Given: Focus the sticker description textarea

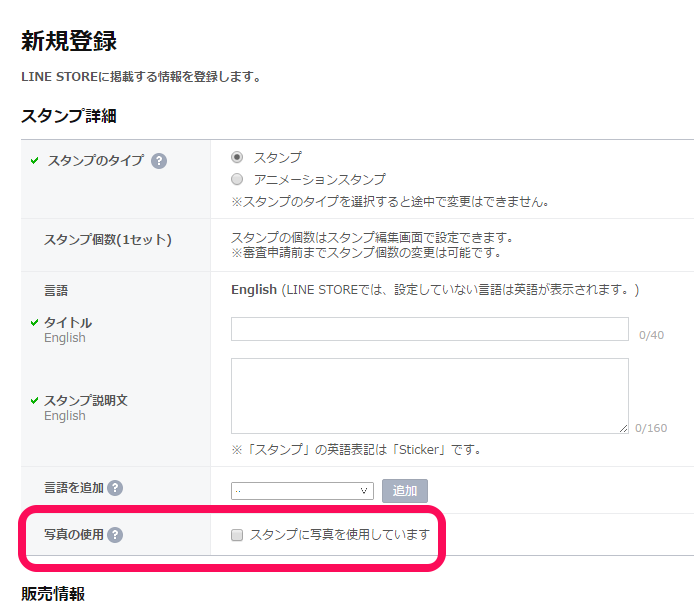Looking at the screenshot, I should point(430,396).
